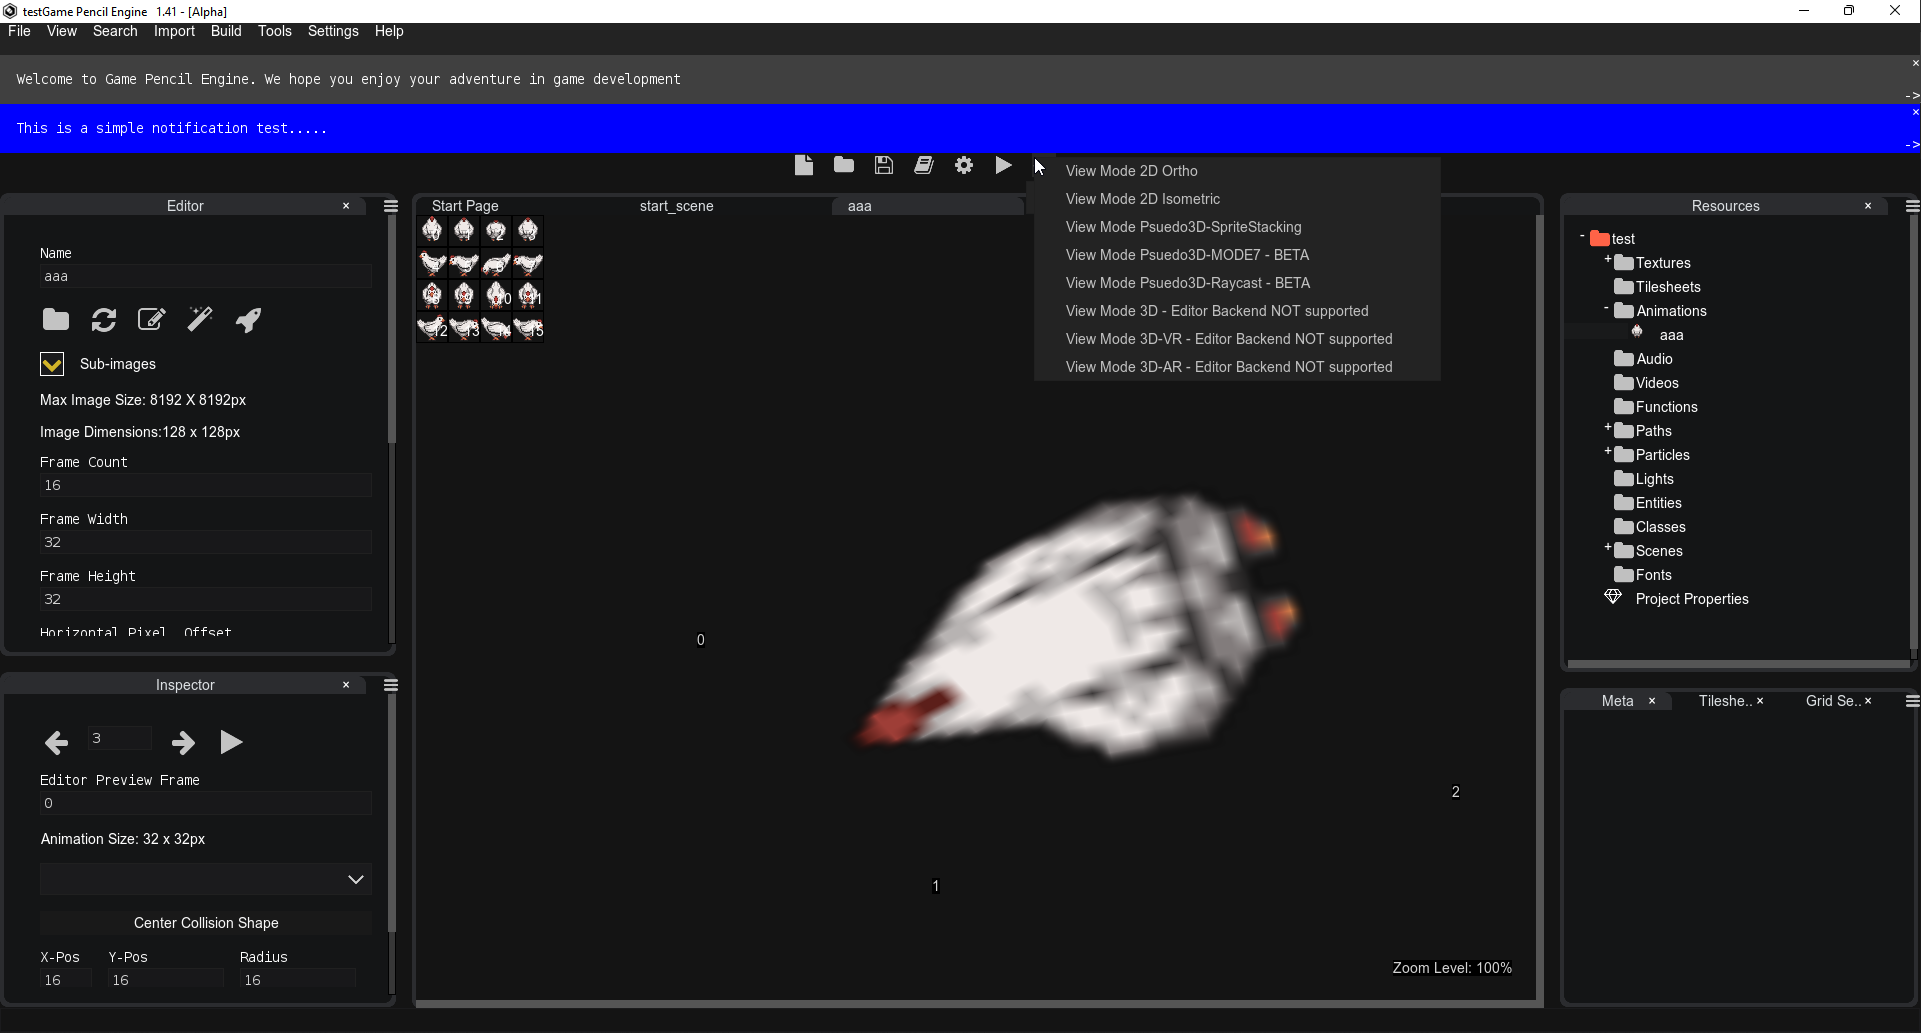The height and width of the screenshot is (1033, 1921).
Task: Open project folder icon in top toolbar
Action: [x=844, y=165]
